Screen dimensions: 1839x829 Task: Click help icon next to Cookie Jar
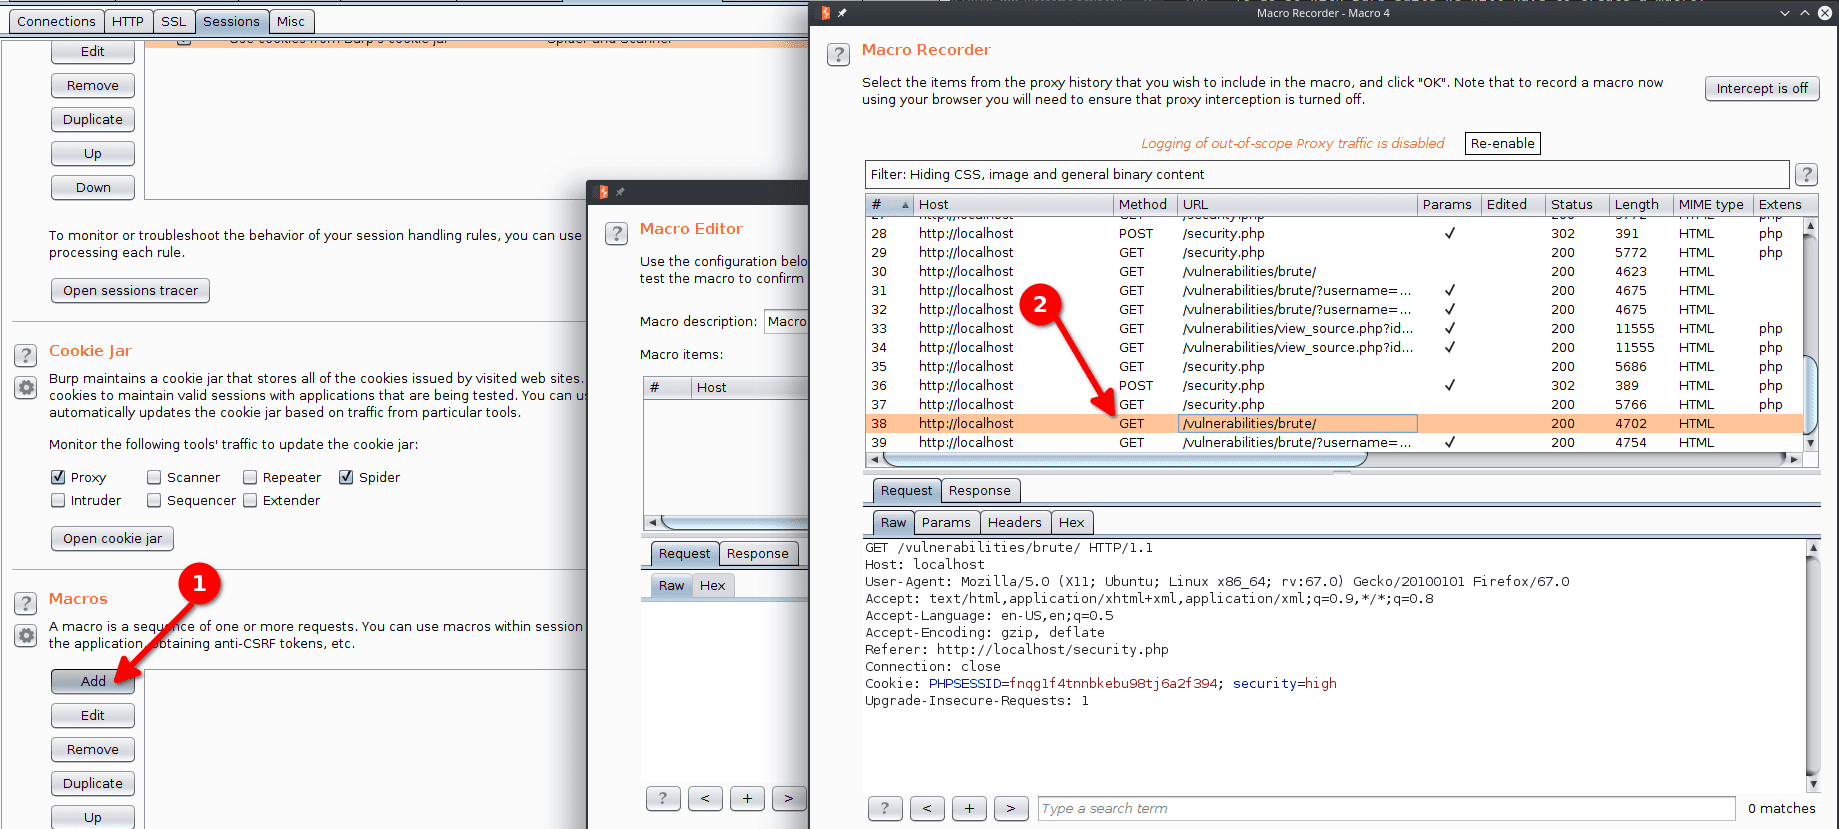click(26, 355)
